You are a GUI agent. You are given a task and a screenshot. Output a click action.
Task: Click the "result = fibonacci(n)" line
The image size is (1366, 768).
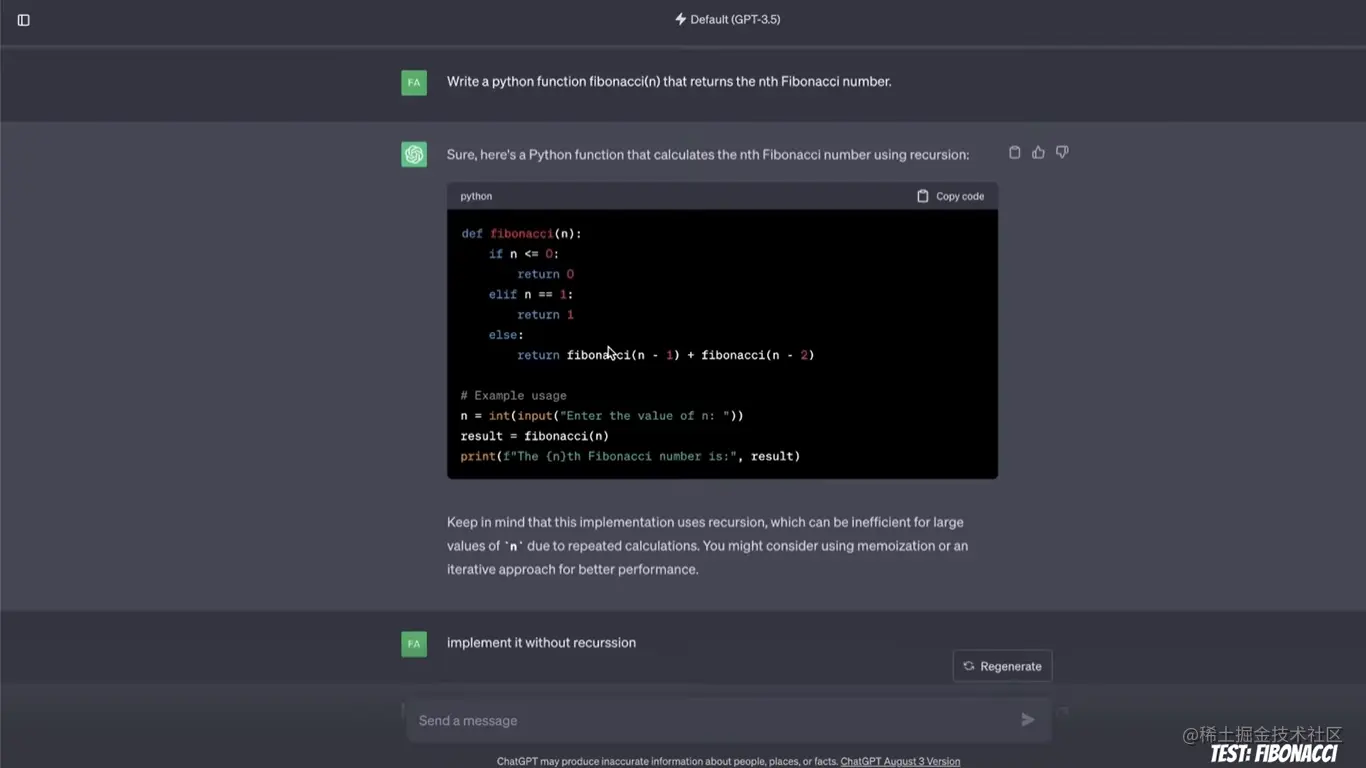tap(534, 436)
